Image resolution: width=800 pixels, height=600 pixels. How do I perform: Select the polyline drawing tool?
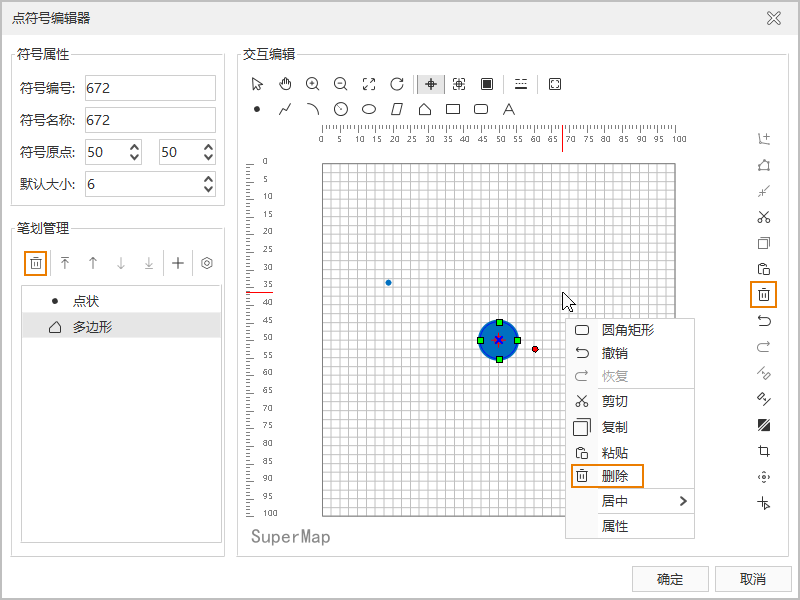pos(285,109)
